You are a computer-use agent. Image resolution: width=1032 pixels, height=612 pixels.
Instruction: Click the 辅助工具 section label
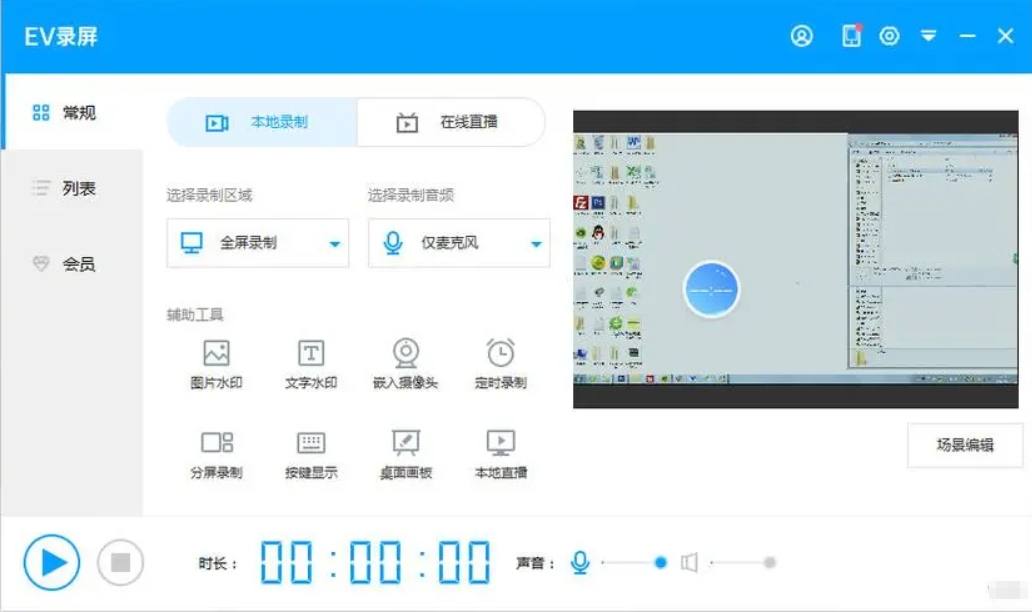pyautogui.click(x=195, y=315)
